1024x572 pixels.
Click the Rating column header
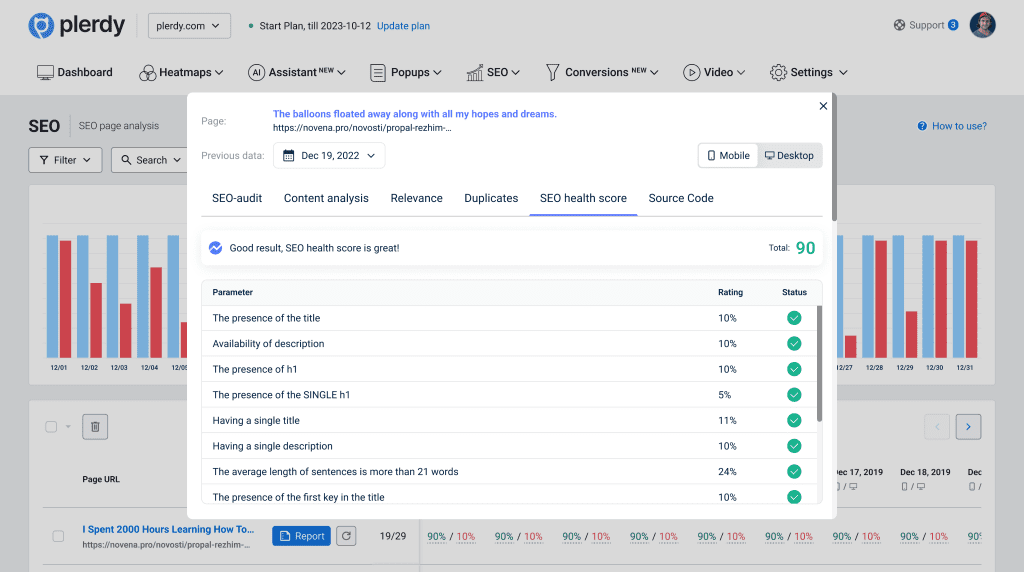coord(730,293)
